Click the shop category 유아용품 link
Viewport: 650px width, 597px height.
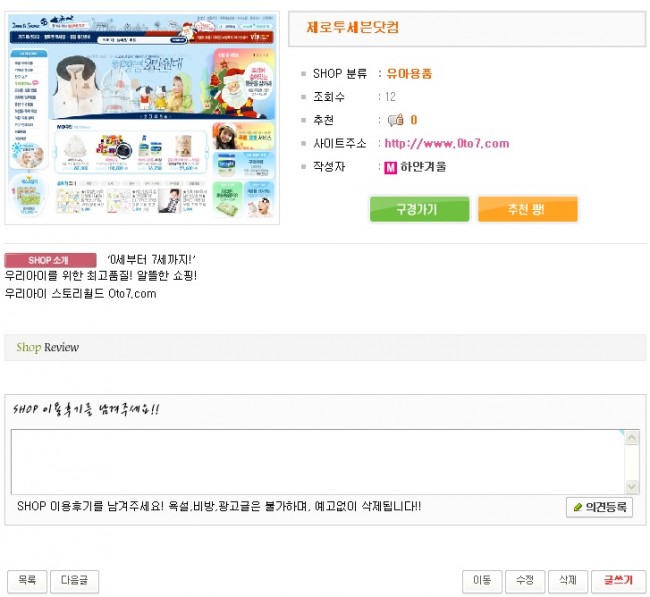(x=409, y=74)
